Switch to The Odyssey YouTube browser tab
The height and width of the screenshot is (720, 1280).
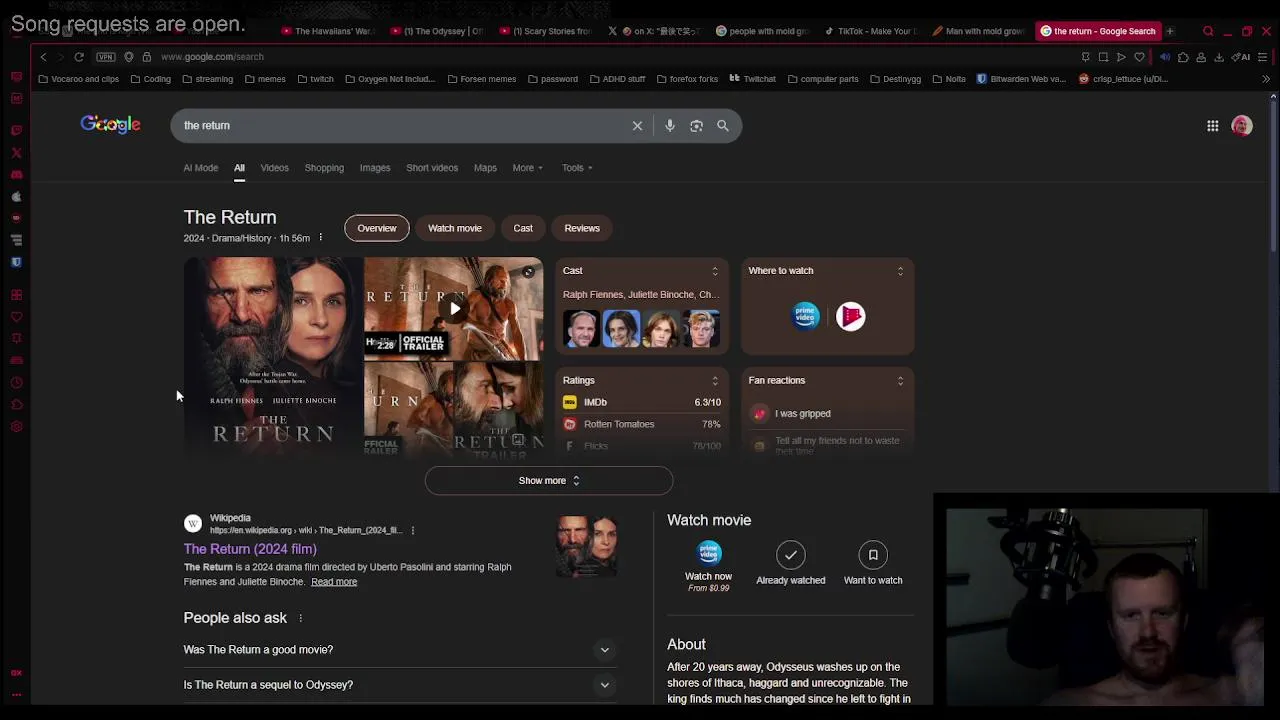(437, 31)
